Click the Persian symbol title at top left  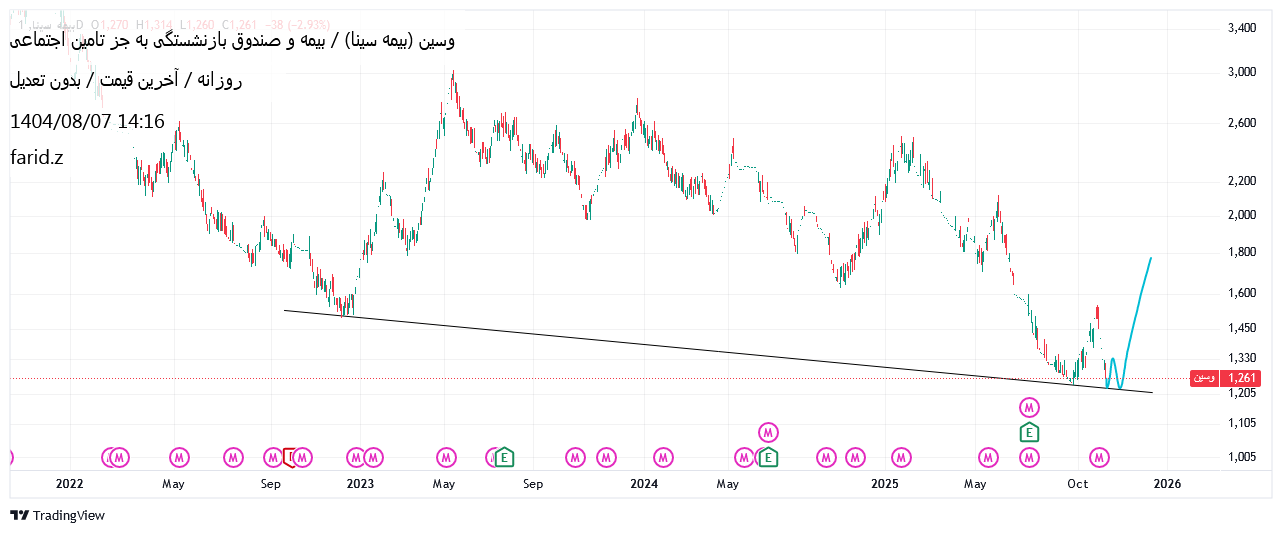[x=232, y=41]
